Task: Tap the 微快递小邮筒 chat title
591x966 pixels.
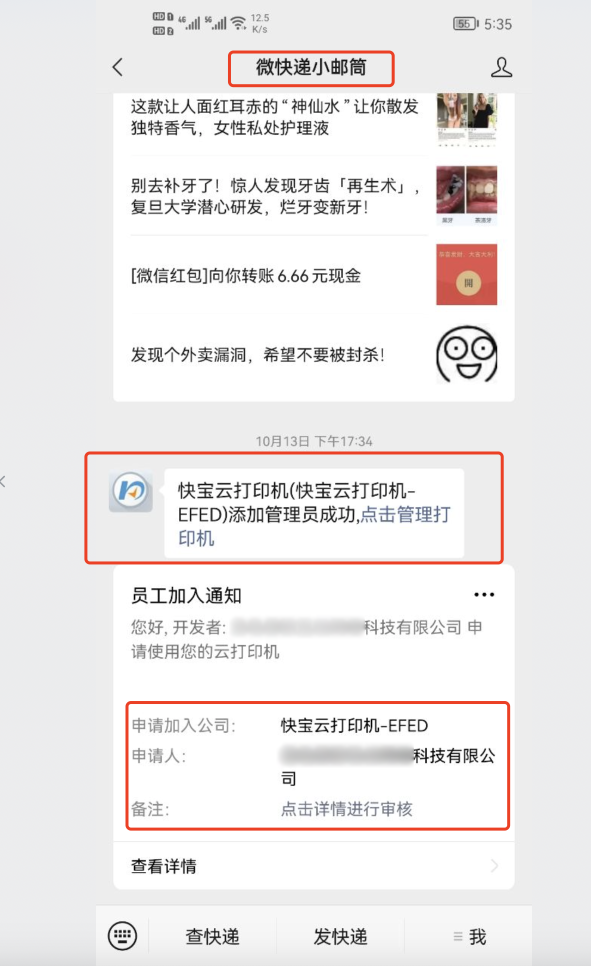Action: 311,67
